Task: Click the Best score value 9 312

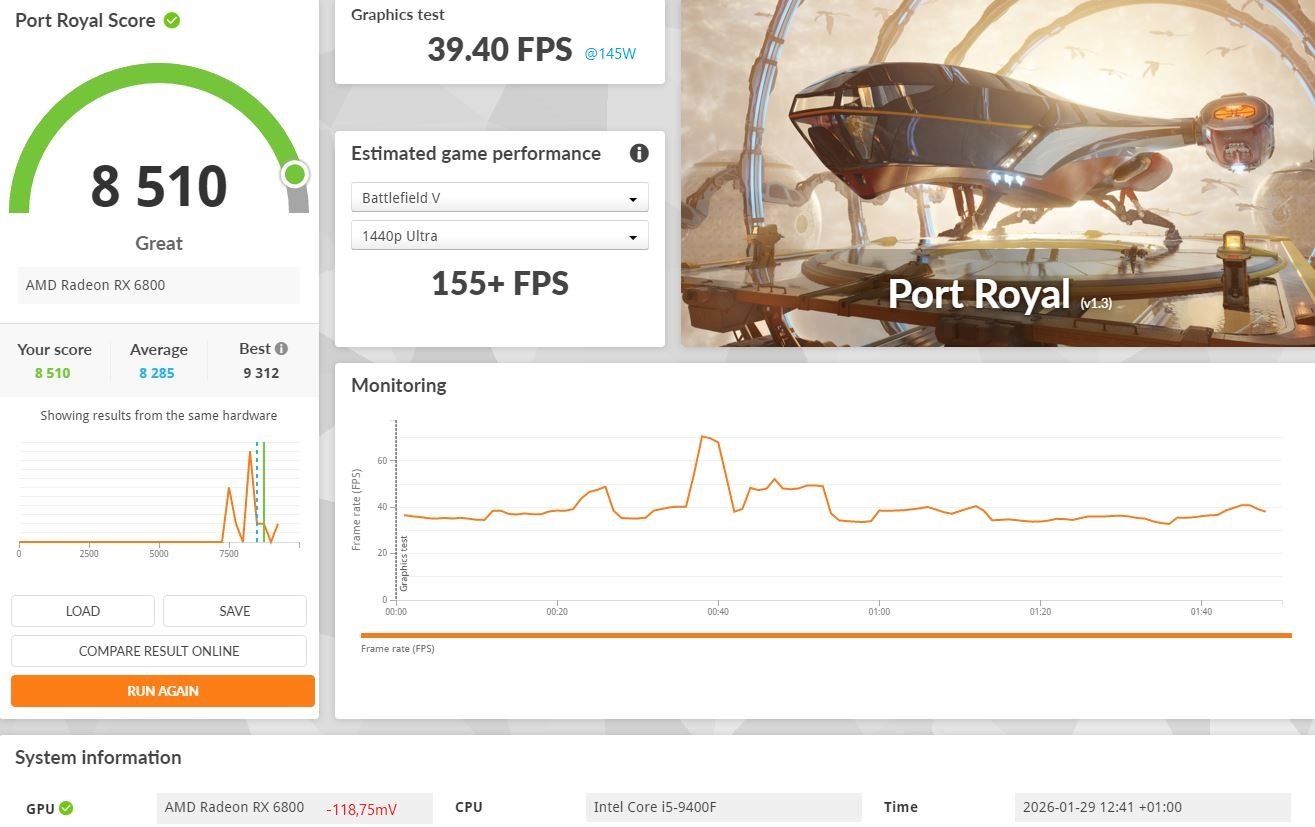Action: pyautogui.click(x=261, y=373)
